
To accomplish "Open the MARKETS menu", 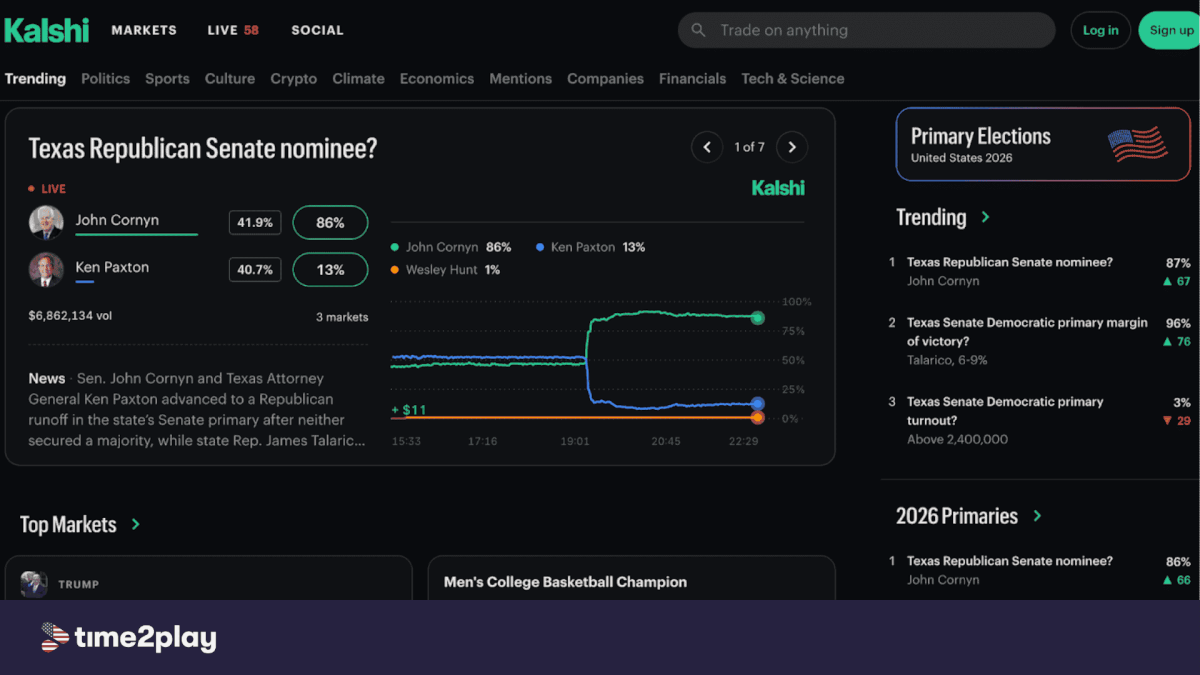I will tap(144, 30).
